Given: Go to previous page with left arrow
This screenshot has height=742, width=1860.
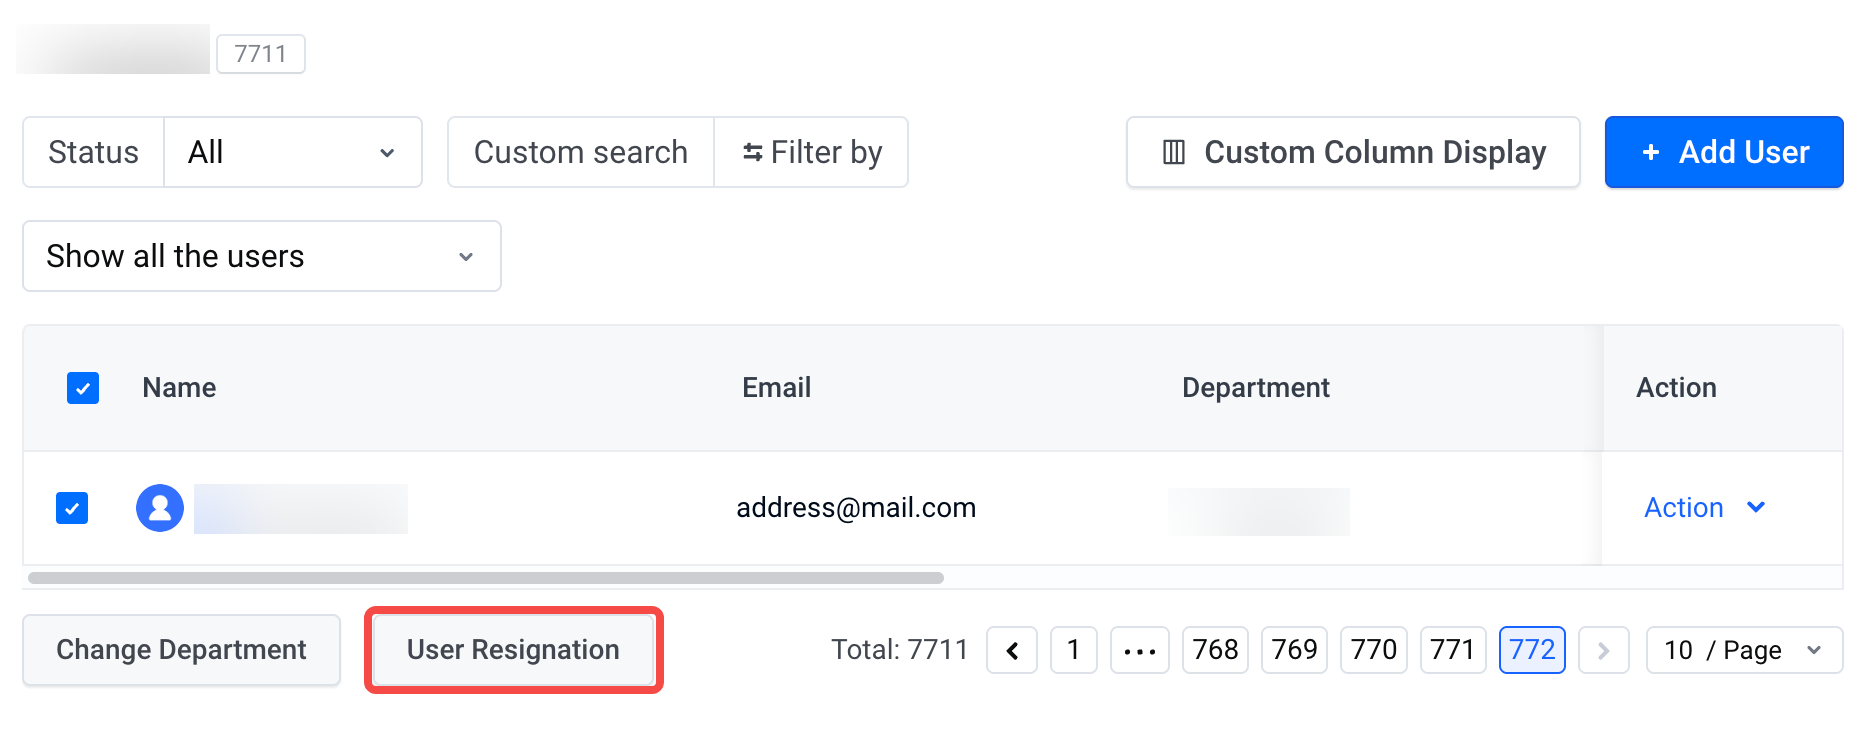Looking at the screenshot, I should click(1012, 650).
